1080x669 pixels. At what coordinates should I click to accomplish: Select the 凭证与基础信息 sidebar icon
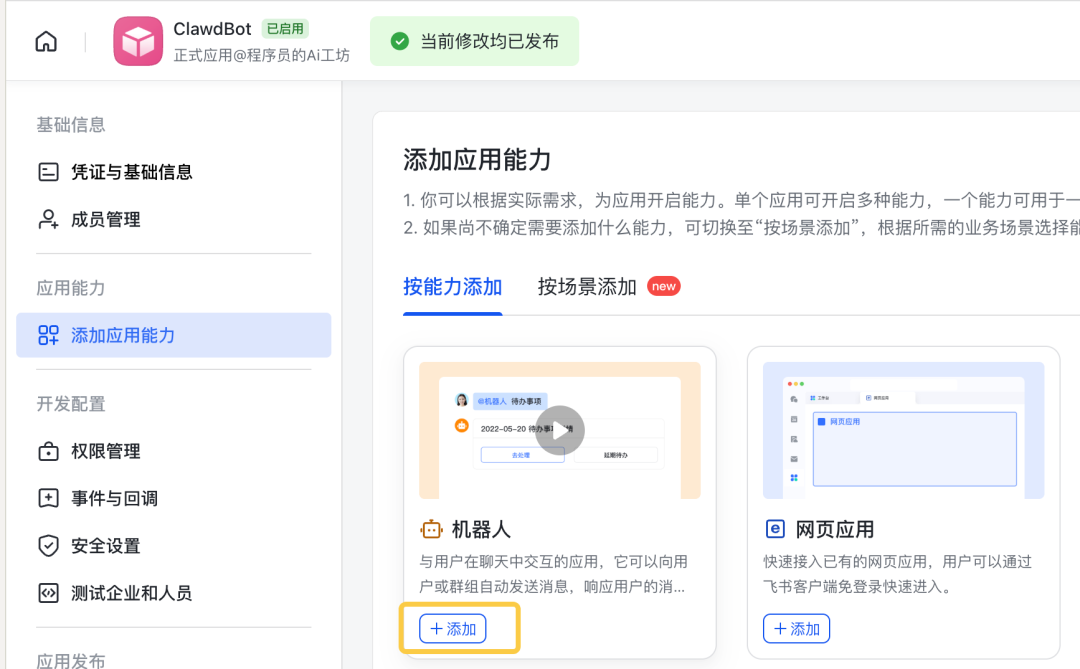tap(48, 171)
